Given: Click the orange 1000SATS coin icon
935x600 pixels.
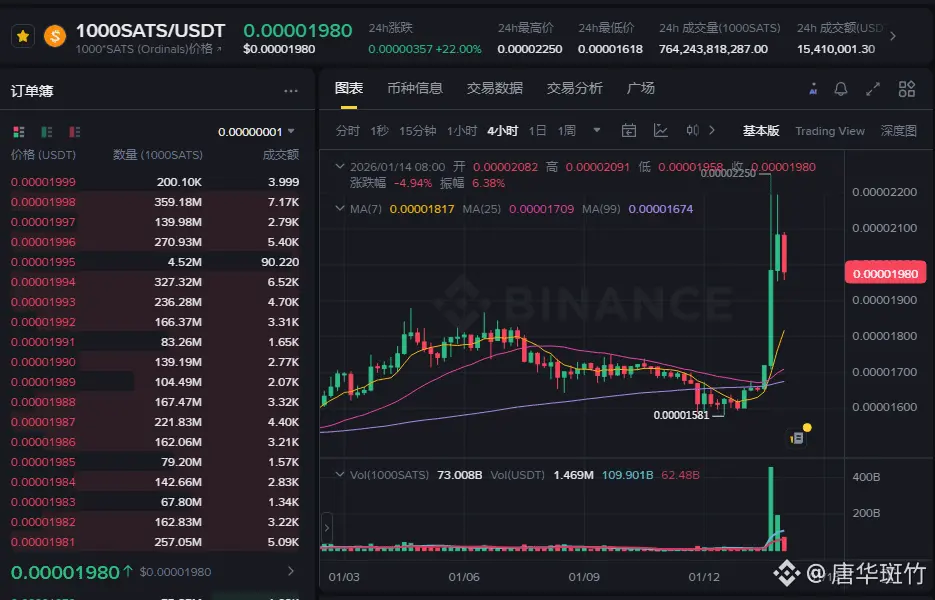Looking at the screenshot, I should tap(55, 36).
